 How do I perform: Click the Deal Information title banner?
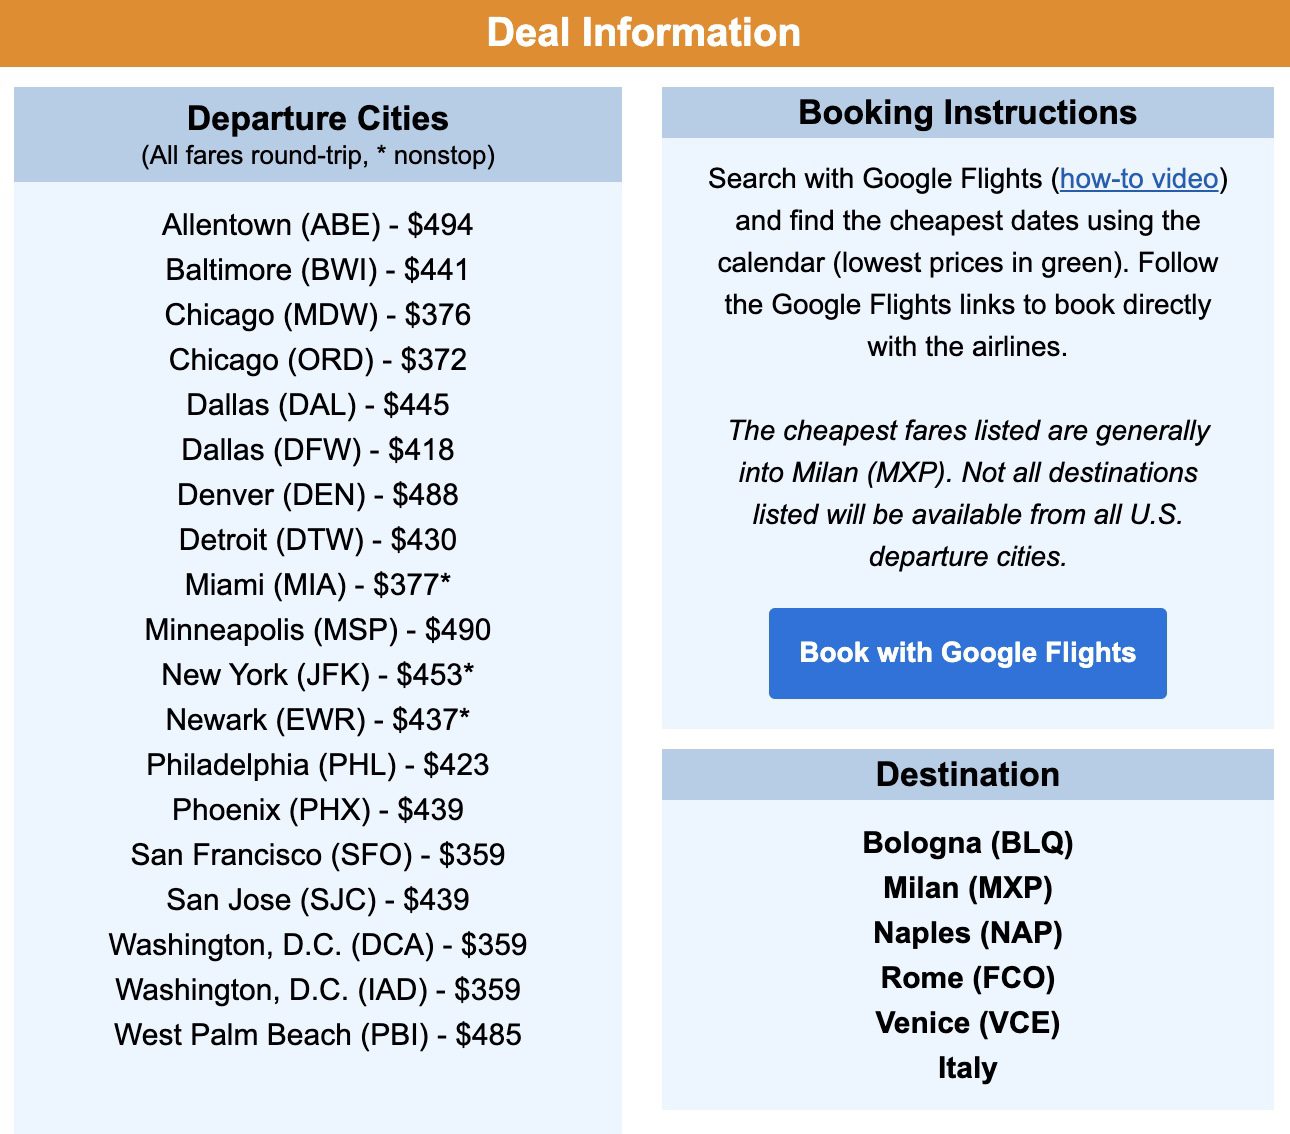[645, 32]
